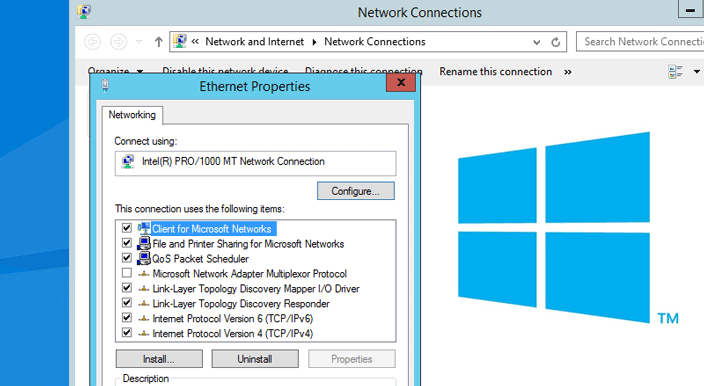Click TCP/IPv6 protocol icon

[x=144, y=319]
